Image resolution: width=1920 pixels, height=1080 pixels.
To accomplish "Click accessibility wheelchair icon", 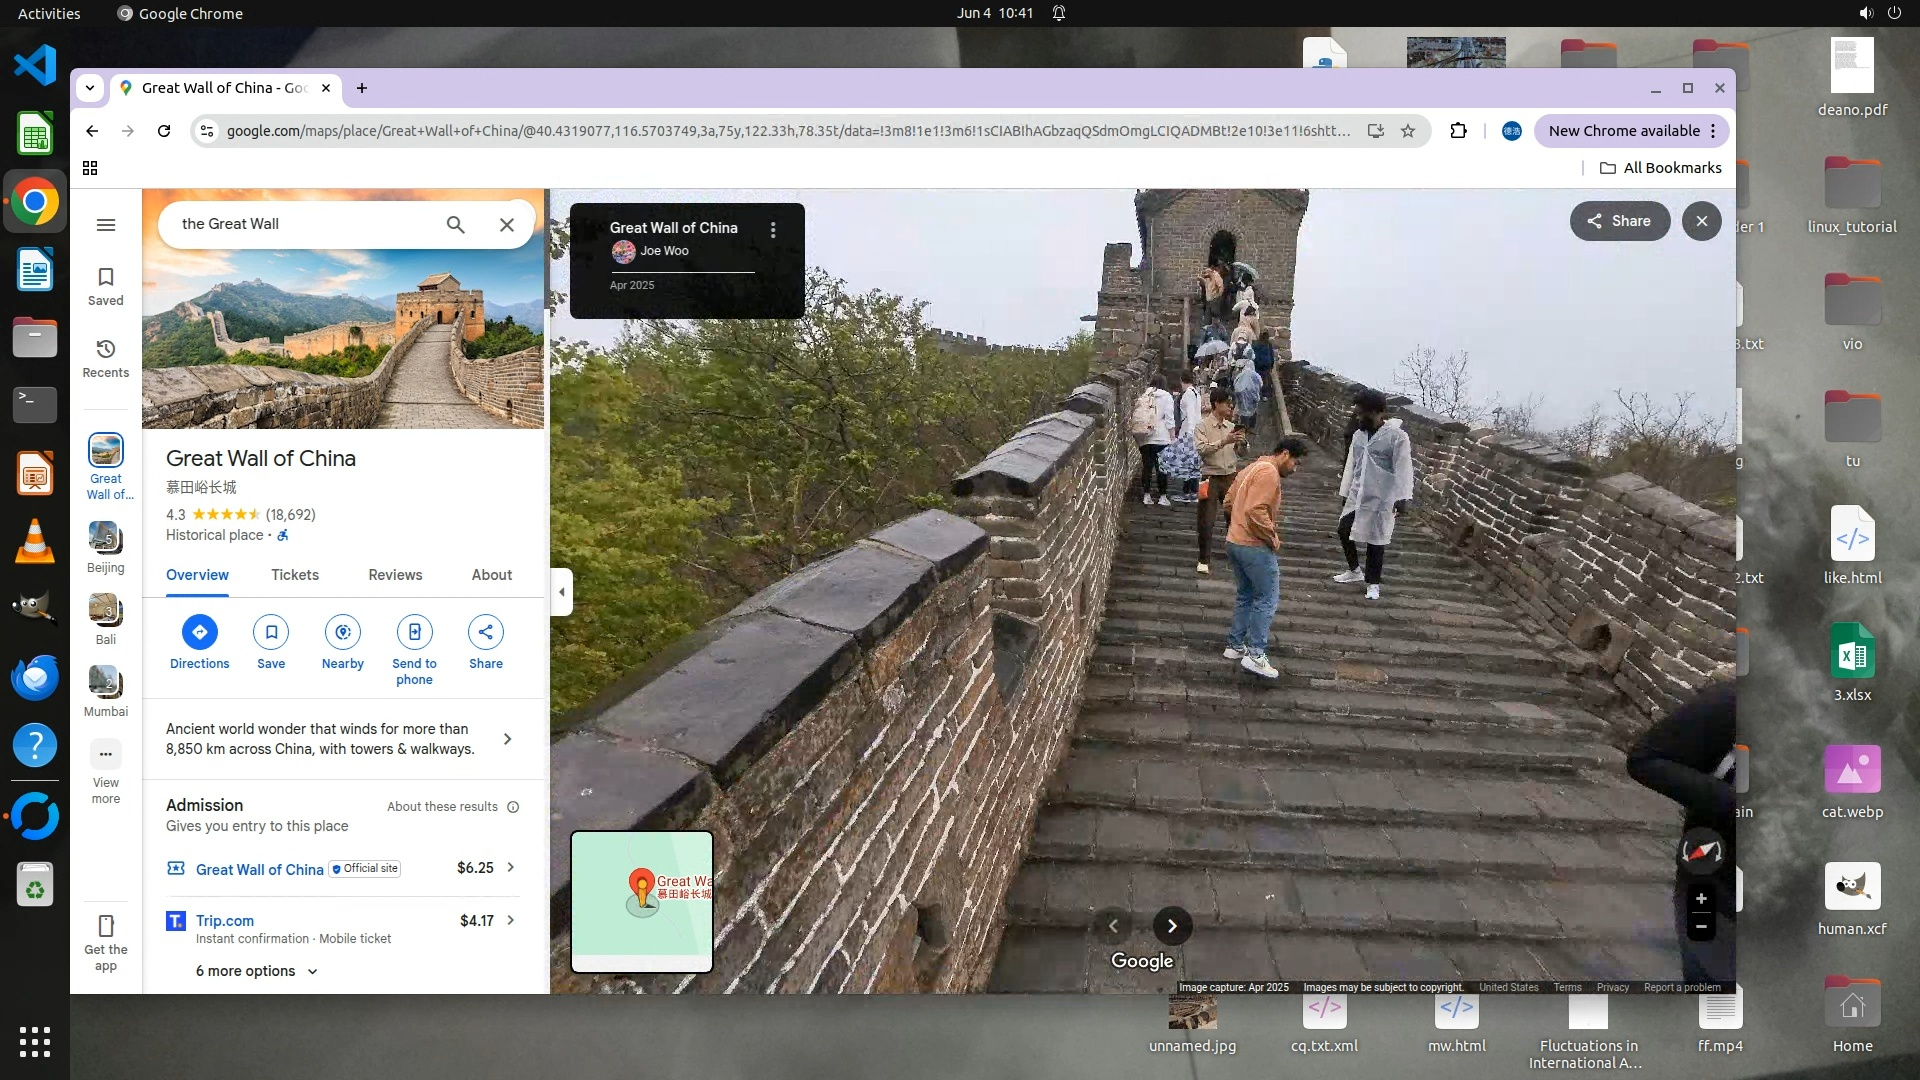I will (x=283, y=536).
